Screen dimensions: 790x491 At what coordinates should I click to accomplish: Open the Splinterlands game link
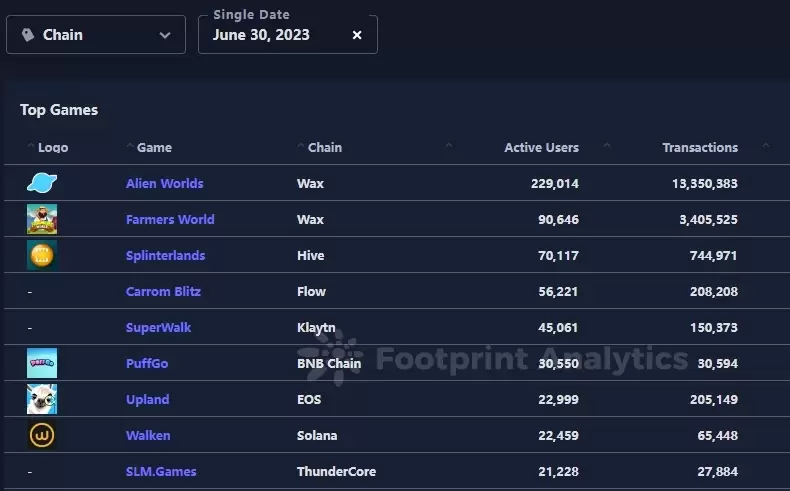[x=165, y=255]
